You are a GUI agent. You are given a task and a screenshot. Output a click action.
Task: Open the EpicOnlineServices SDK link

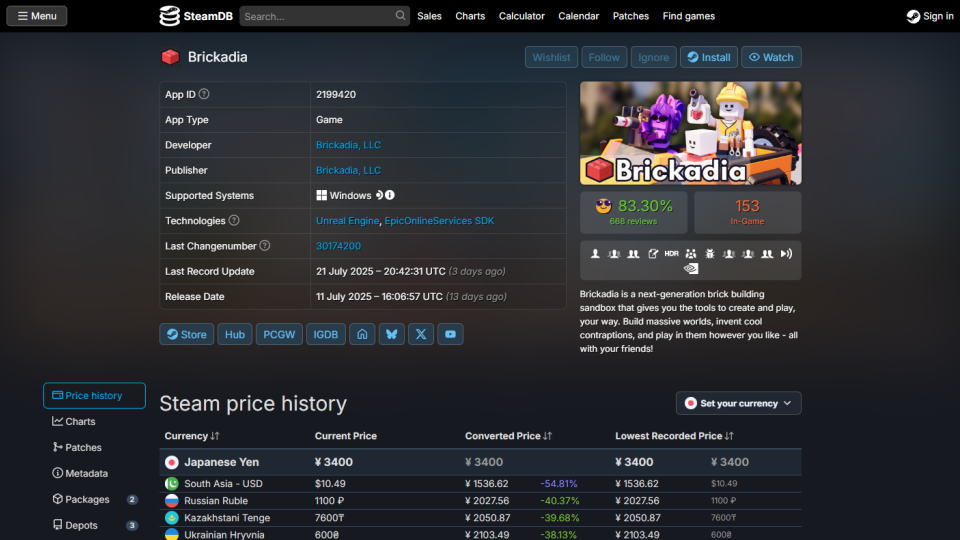pyautogui.click(x=439, y=220)
